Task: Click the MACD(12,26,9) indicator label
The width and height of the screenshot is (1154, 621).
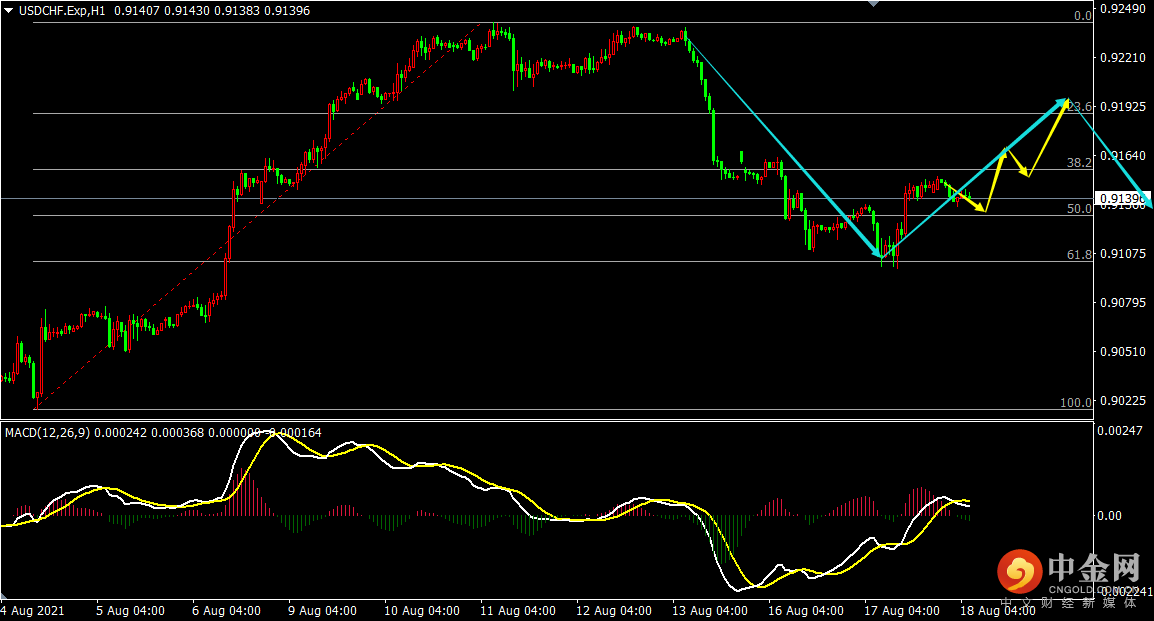Action: coord(47,432)
